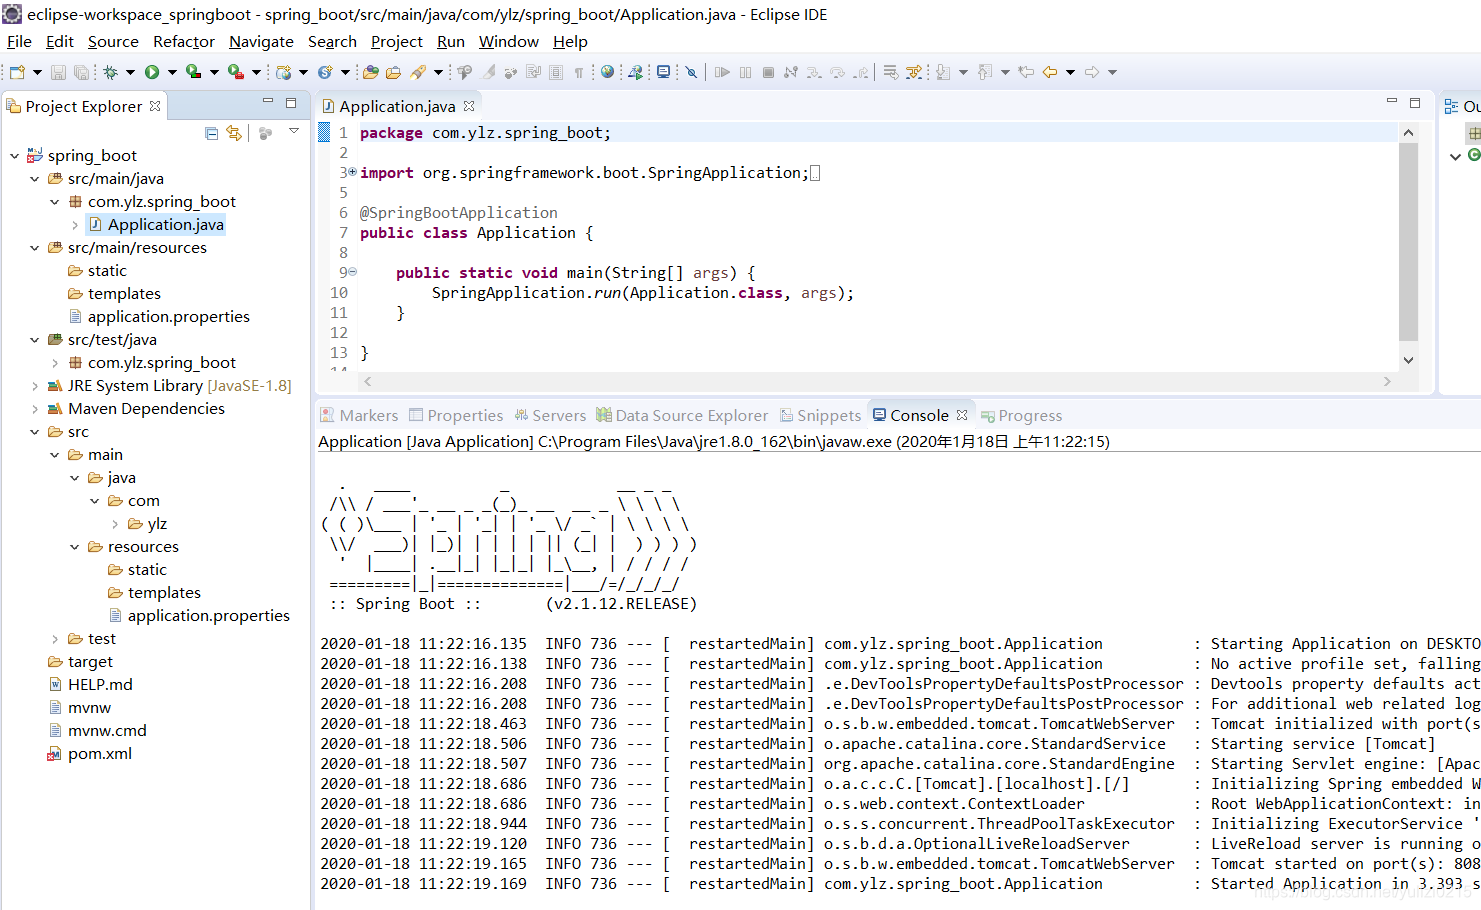Toggle Show Whitespace Characters pilcrow icon
1481x910 pixels.
tap(578, 72)
